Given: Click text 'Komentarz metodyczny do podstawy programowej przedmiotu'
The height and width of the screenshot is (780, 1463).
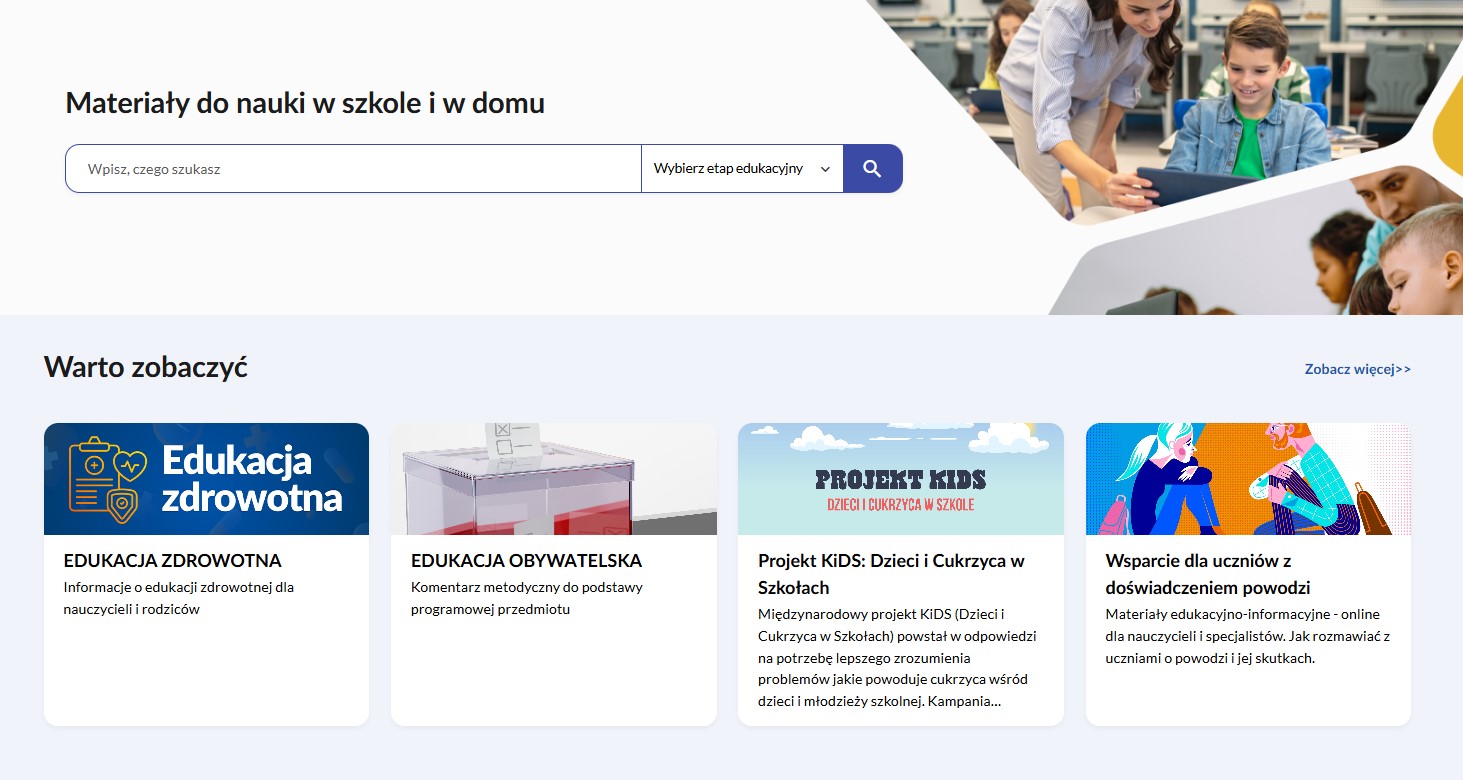Looking at the screenshot, I should pyautogui.click(x=529, y=598).
